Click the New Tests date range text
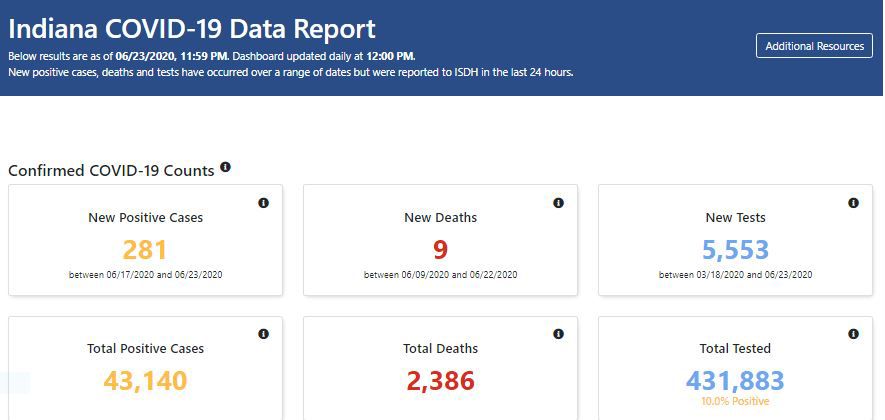Screen dimensions: 885x420 coord(735,275)
